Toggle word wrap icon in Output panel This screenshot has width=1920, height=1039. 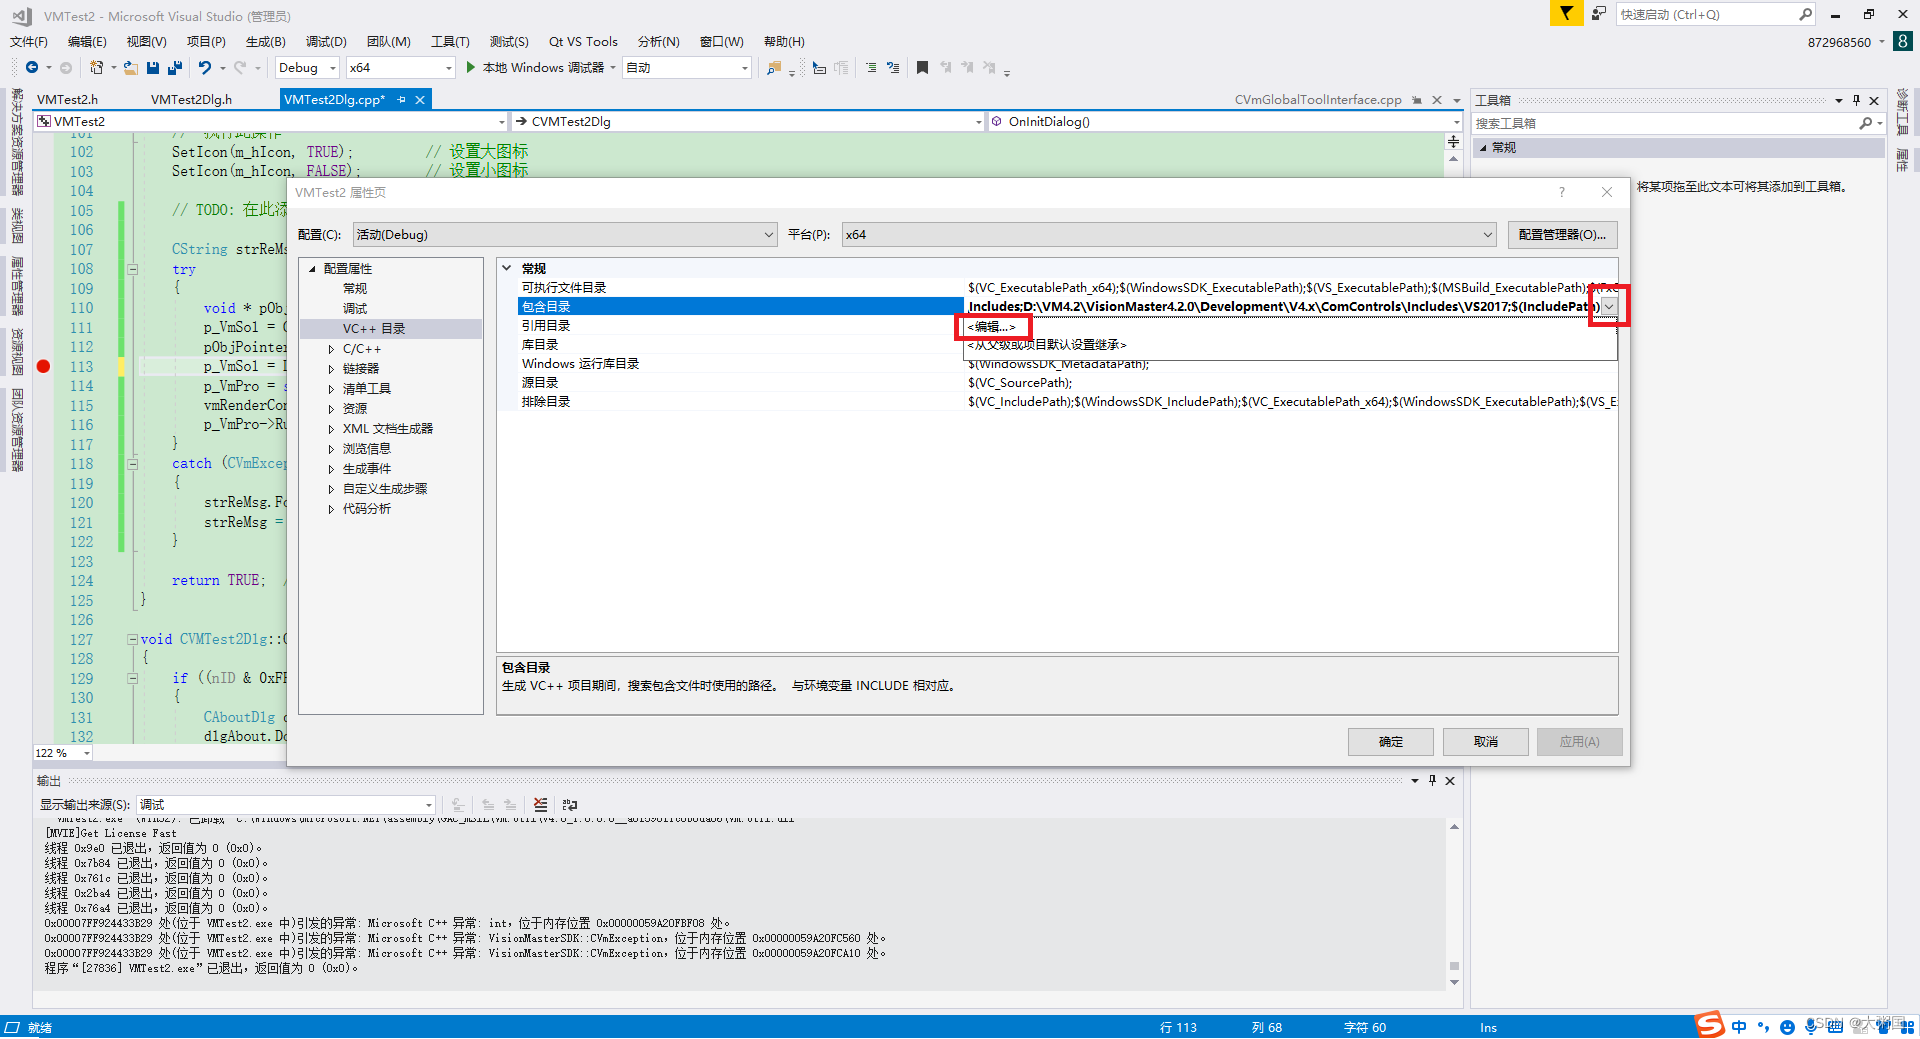[x=570, y=804]
